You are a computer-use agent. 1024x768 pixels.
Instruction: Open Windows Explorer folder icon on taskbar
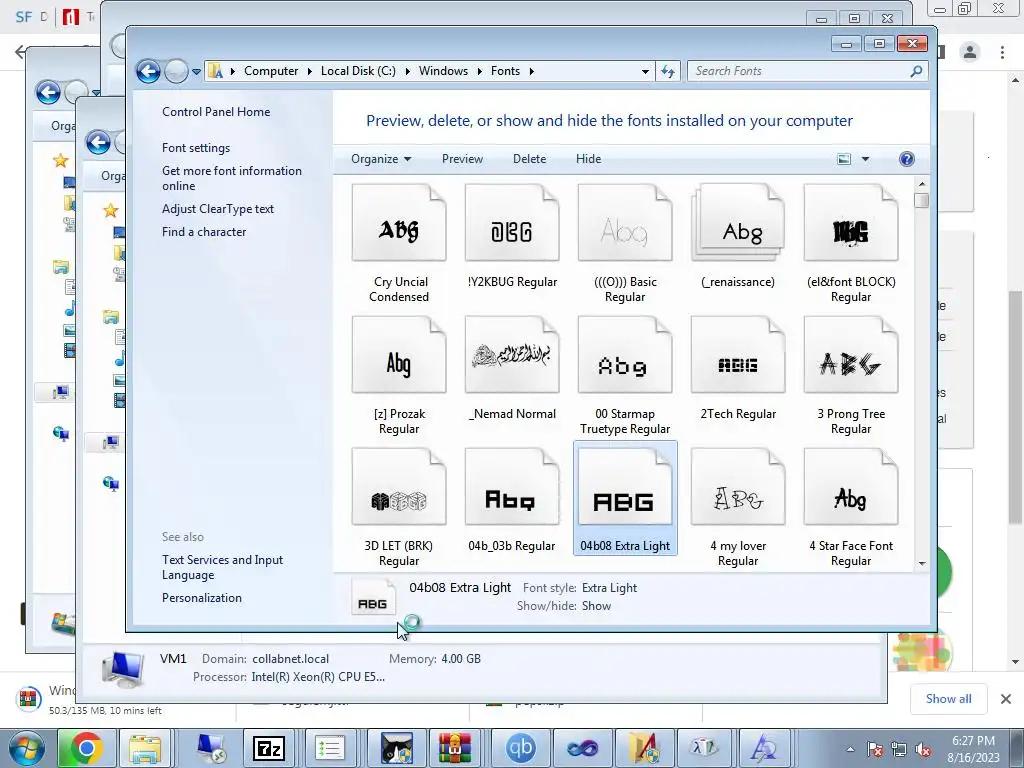coord(144,748)
